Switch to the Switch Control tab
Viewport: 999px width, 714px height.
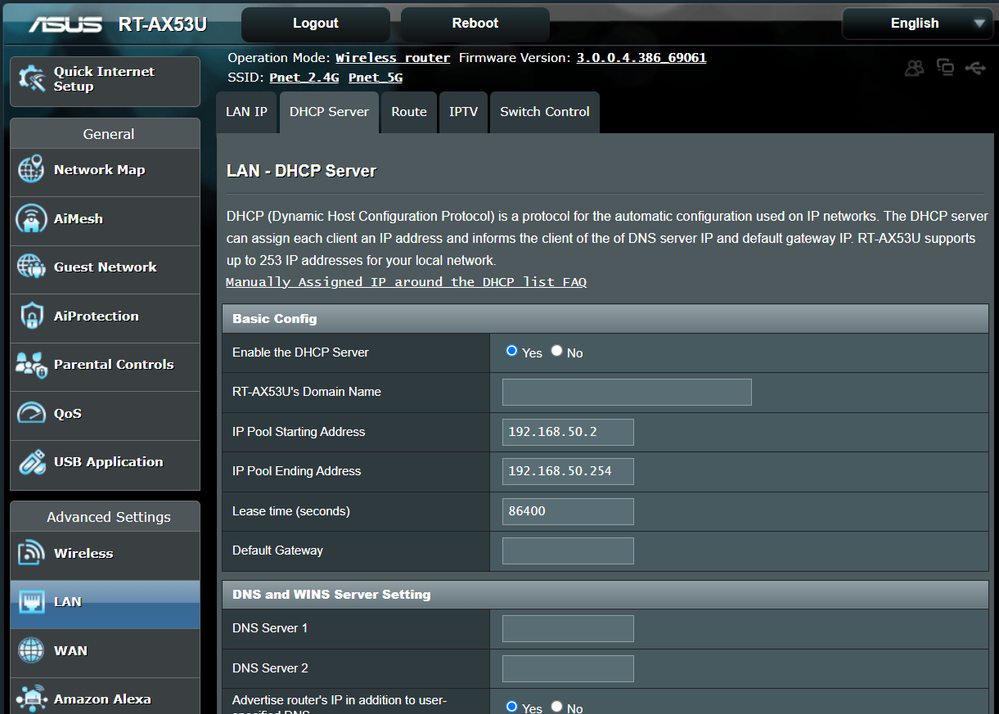click(x=544, y=112)
